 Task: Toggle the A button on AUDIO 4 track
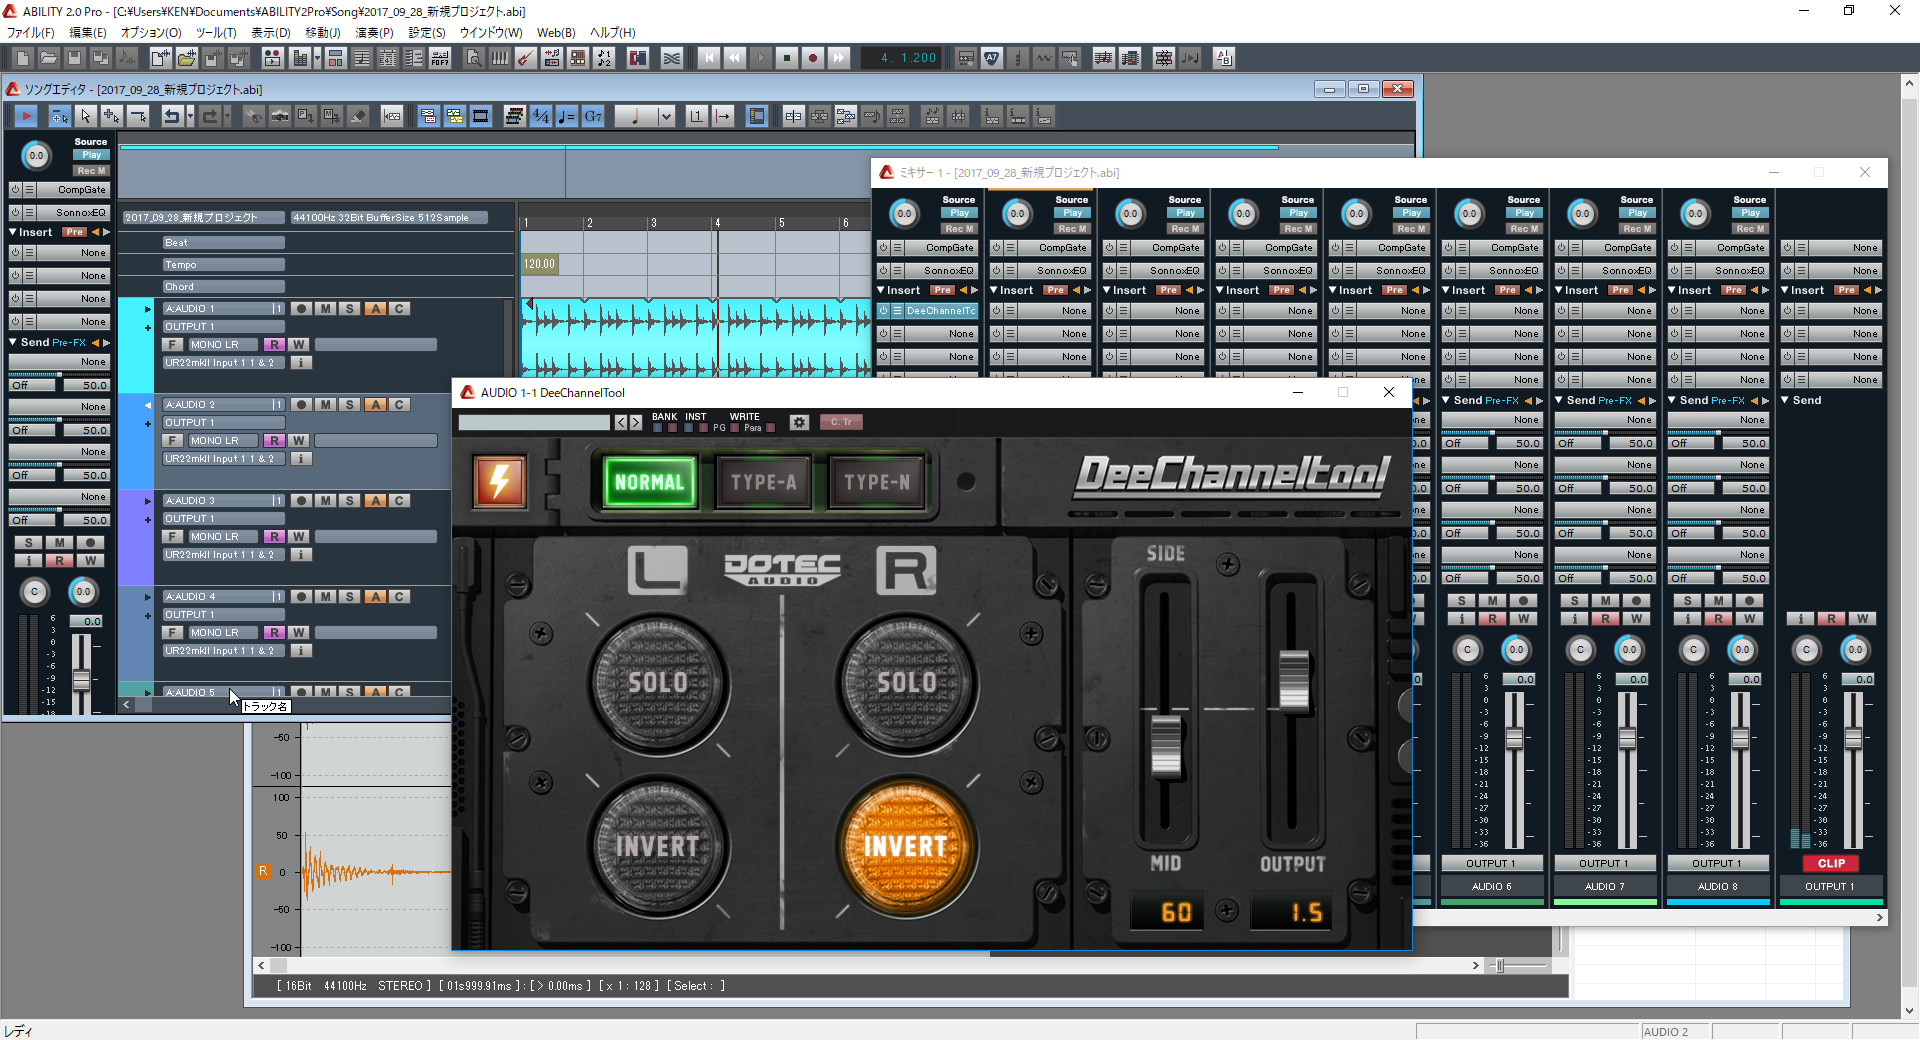(x=375, y=596)
